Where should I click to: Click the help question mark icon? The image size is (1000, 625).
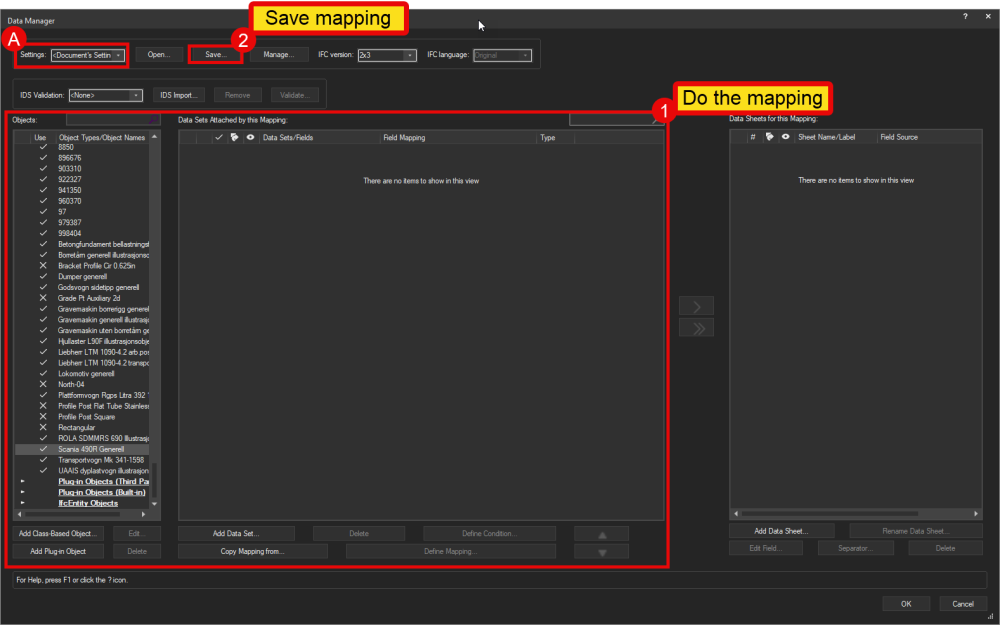[x=964, y=19]
